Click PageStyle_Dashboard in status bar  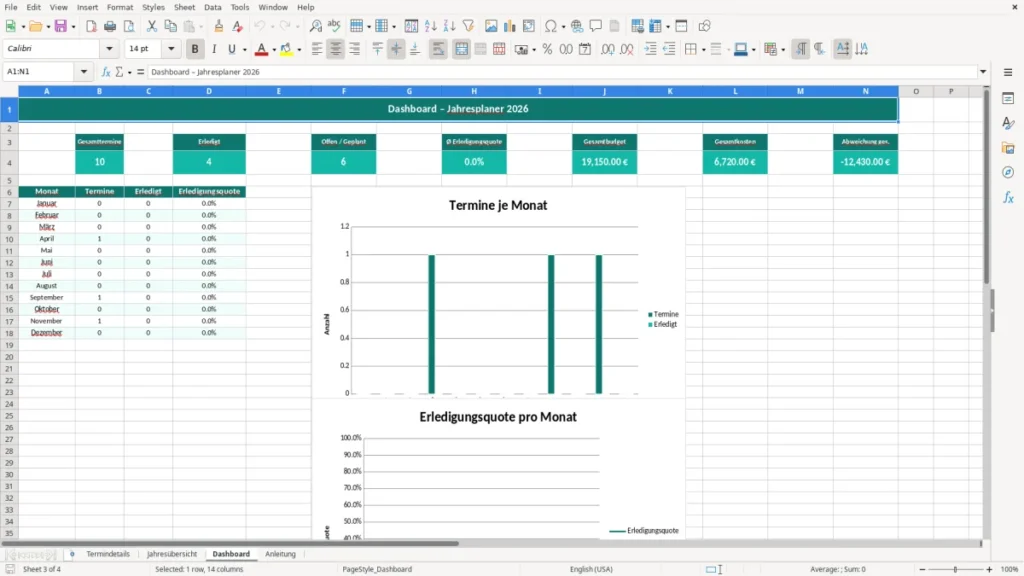click(377, 569)
